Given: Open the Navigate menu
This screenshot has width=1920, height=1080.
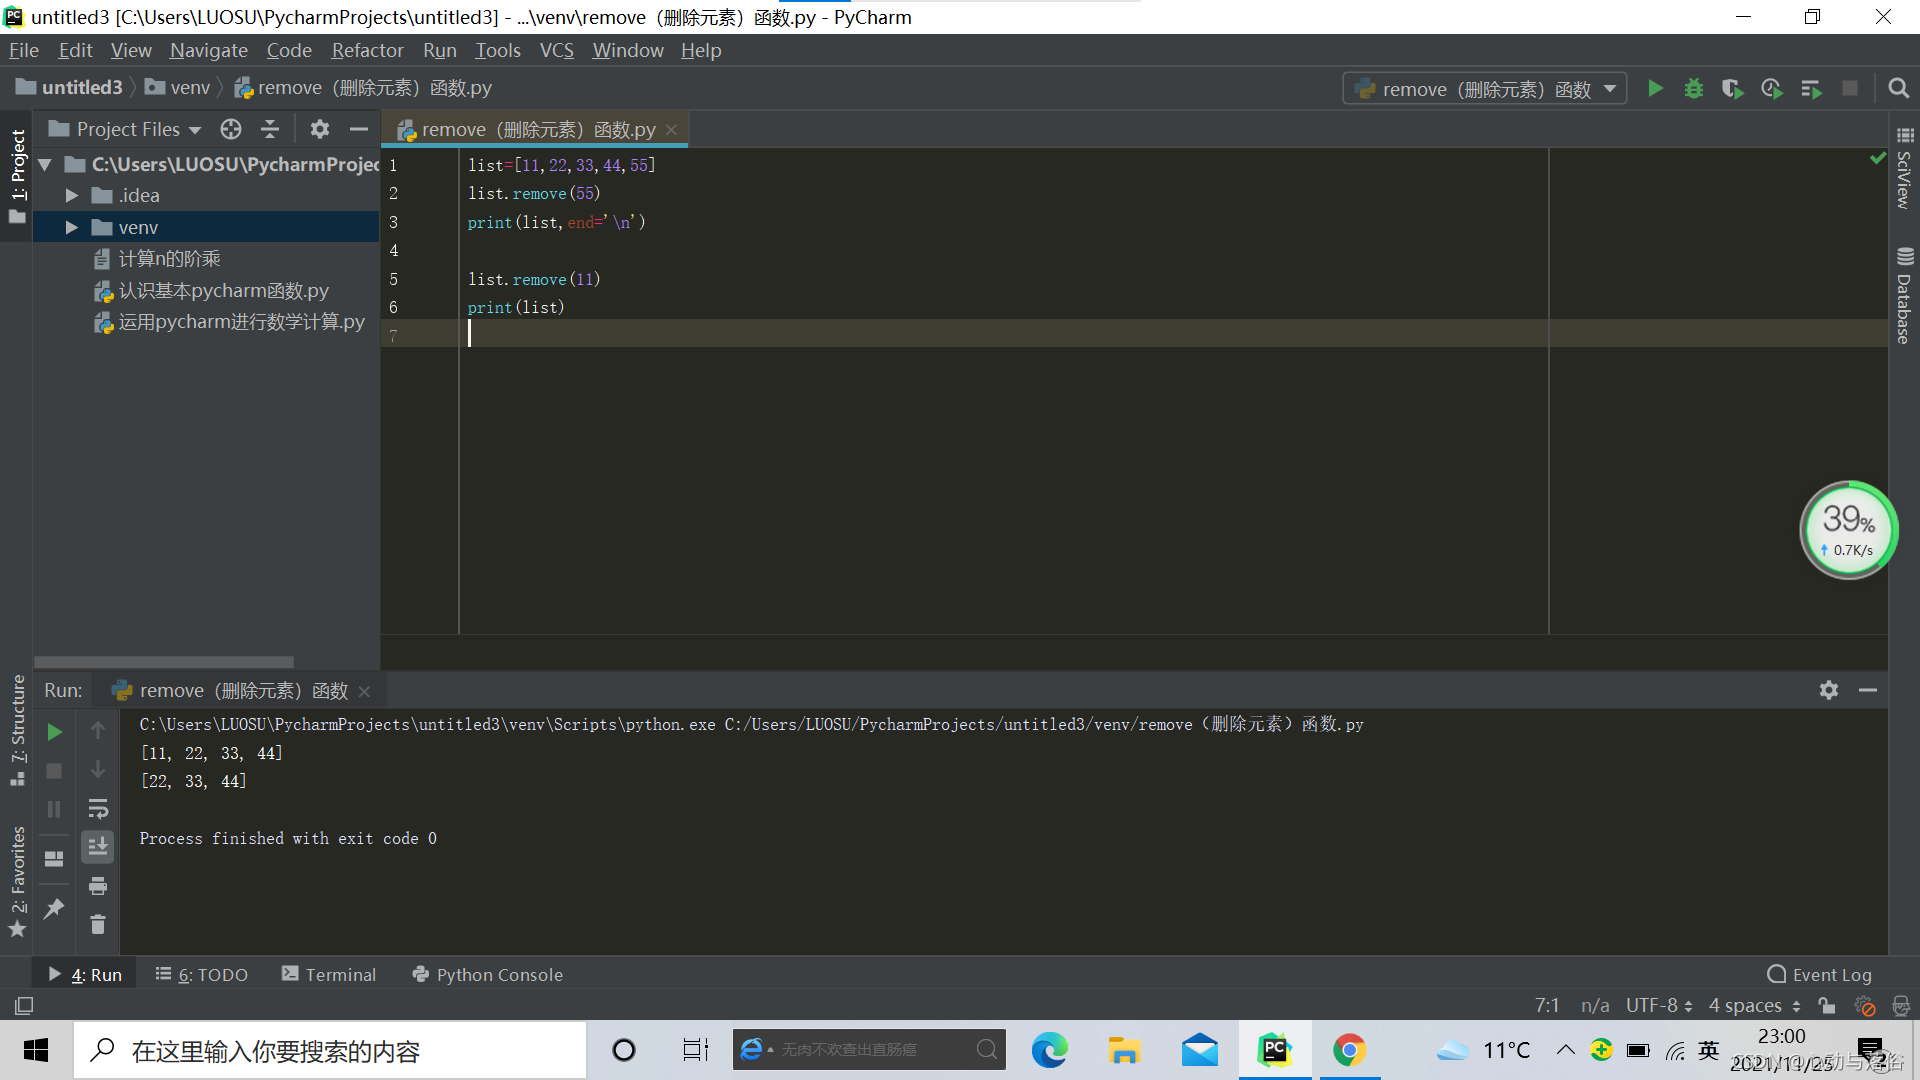Looking at the screenshot, I should tap(208, 50).
